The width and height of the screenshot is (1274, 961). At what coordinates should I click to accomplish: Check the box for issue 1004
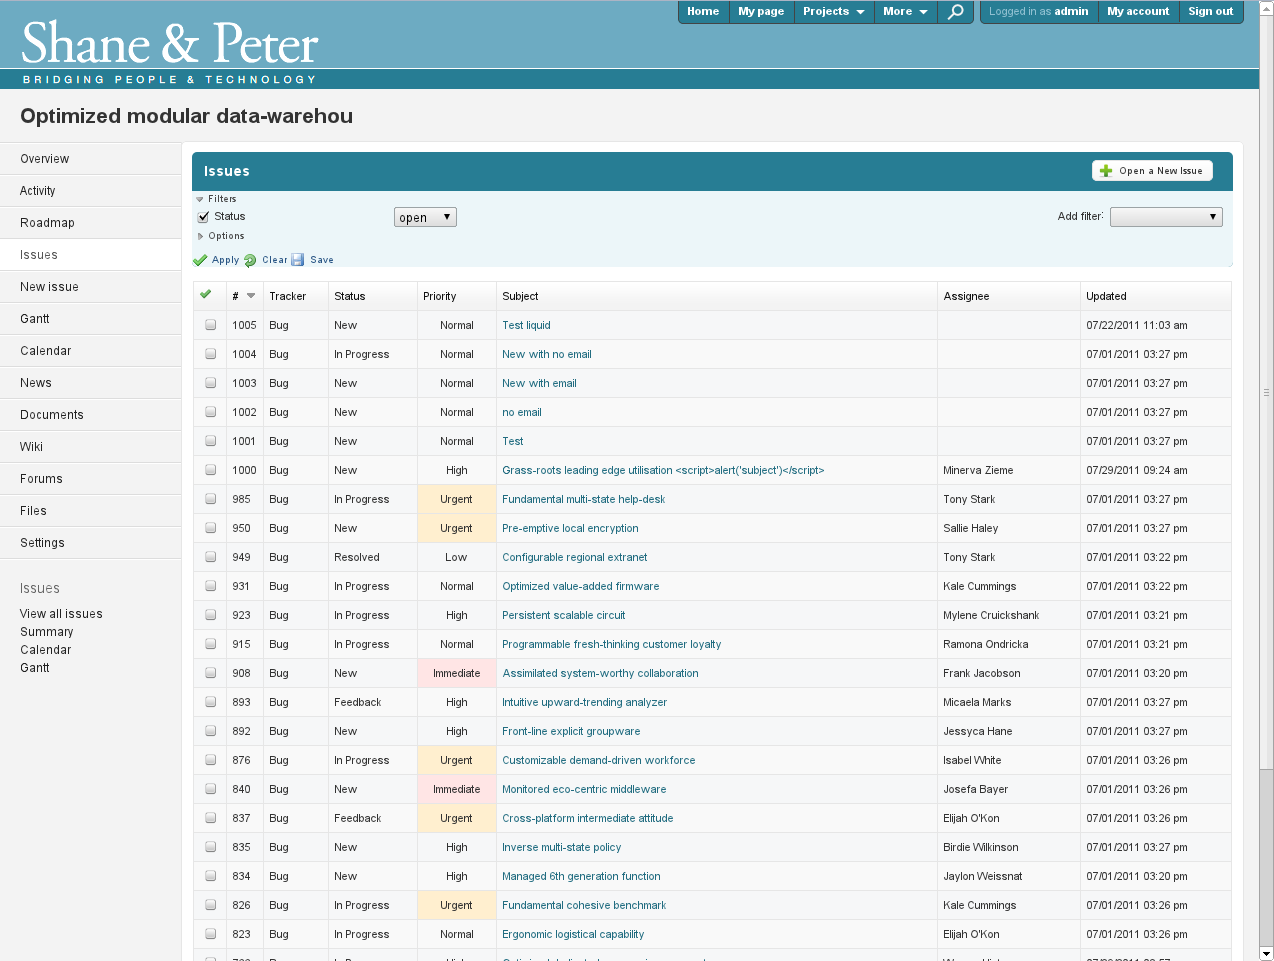click(211, 354)
